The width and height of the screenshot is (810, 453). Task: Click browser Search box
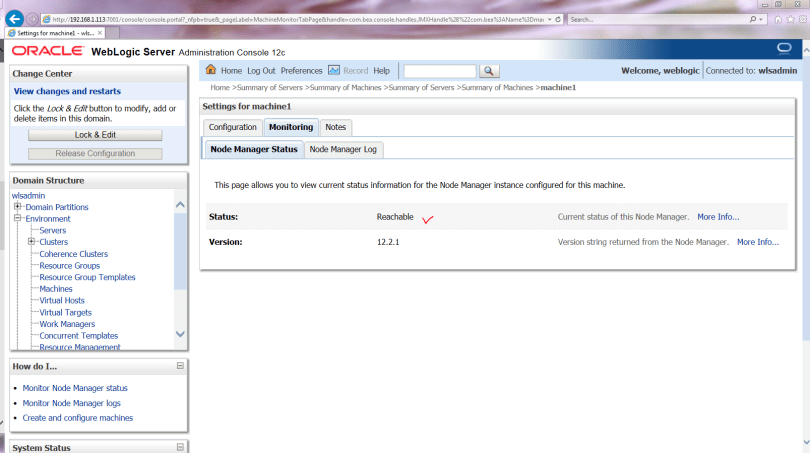click(659, 19)
